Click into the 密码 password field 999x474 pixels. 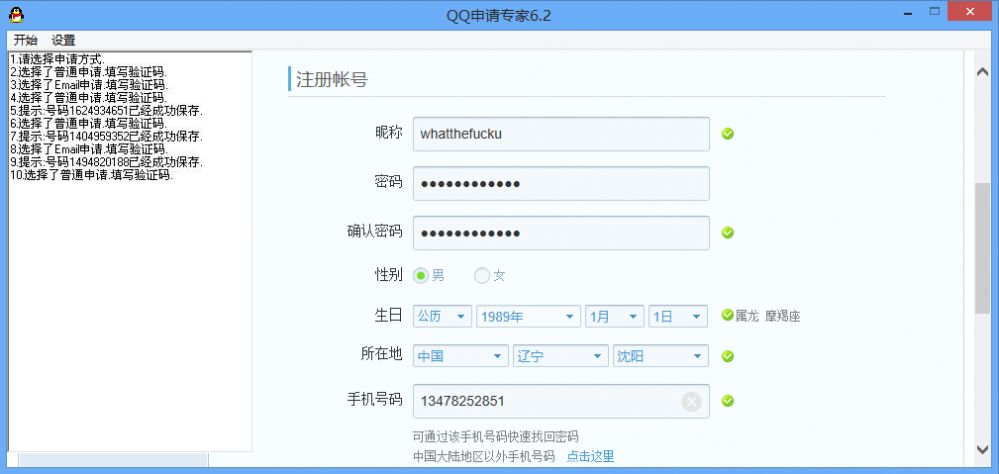coord(561,183)
